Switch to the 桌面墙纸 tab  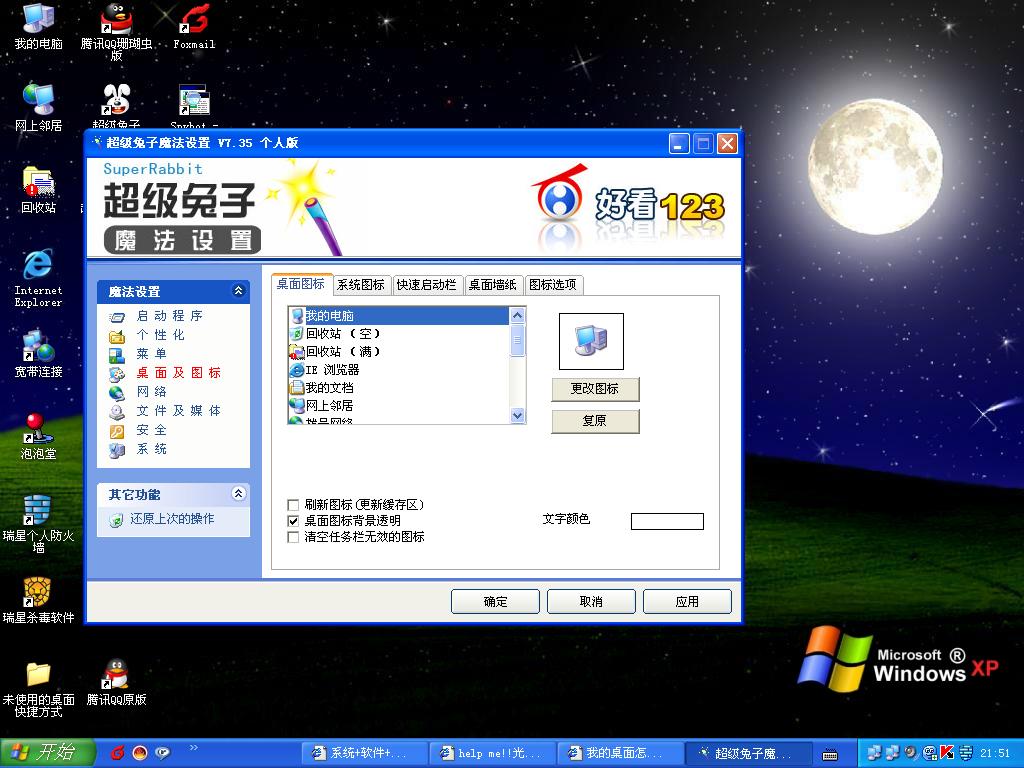click(493, 285)
